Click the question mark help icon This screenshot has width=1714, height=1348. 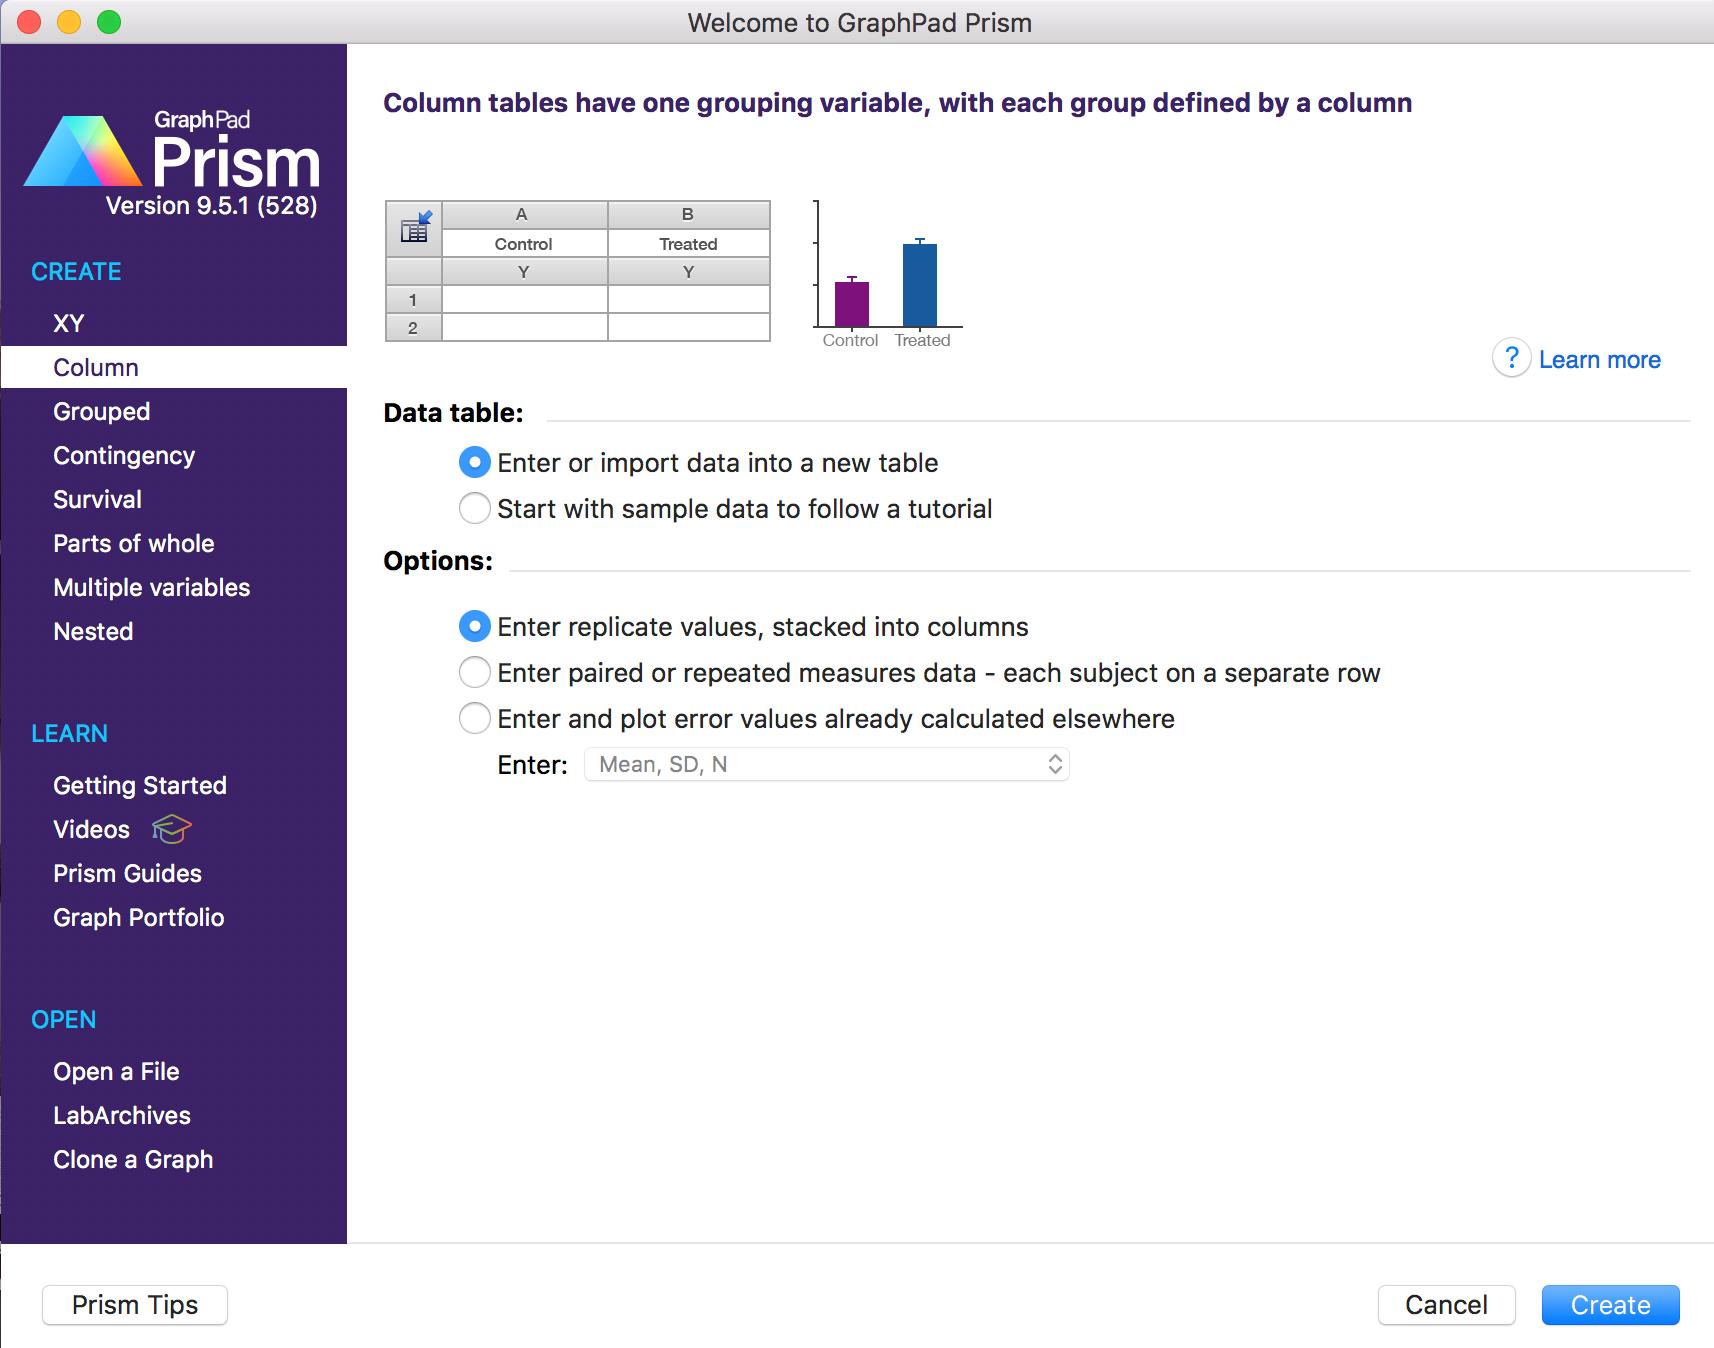[1511, 358]
